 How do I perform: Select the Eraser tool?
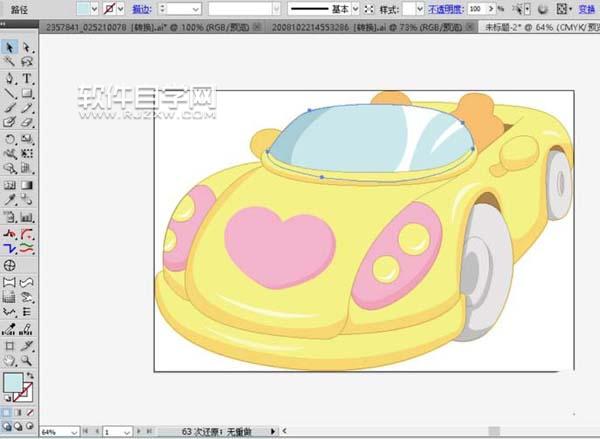click(x=27, y=122)
